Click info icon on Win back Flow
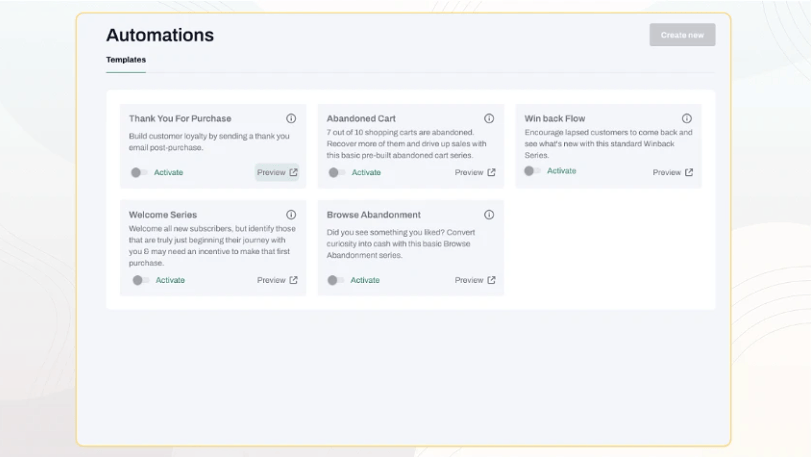Screen dimensions: 811x457 pyautogui.click(x=687, y=118)
